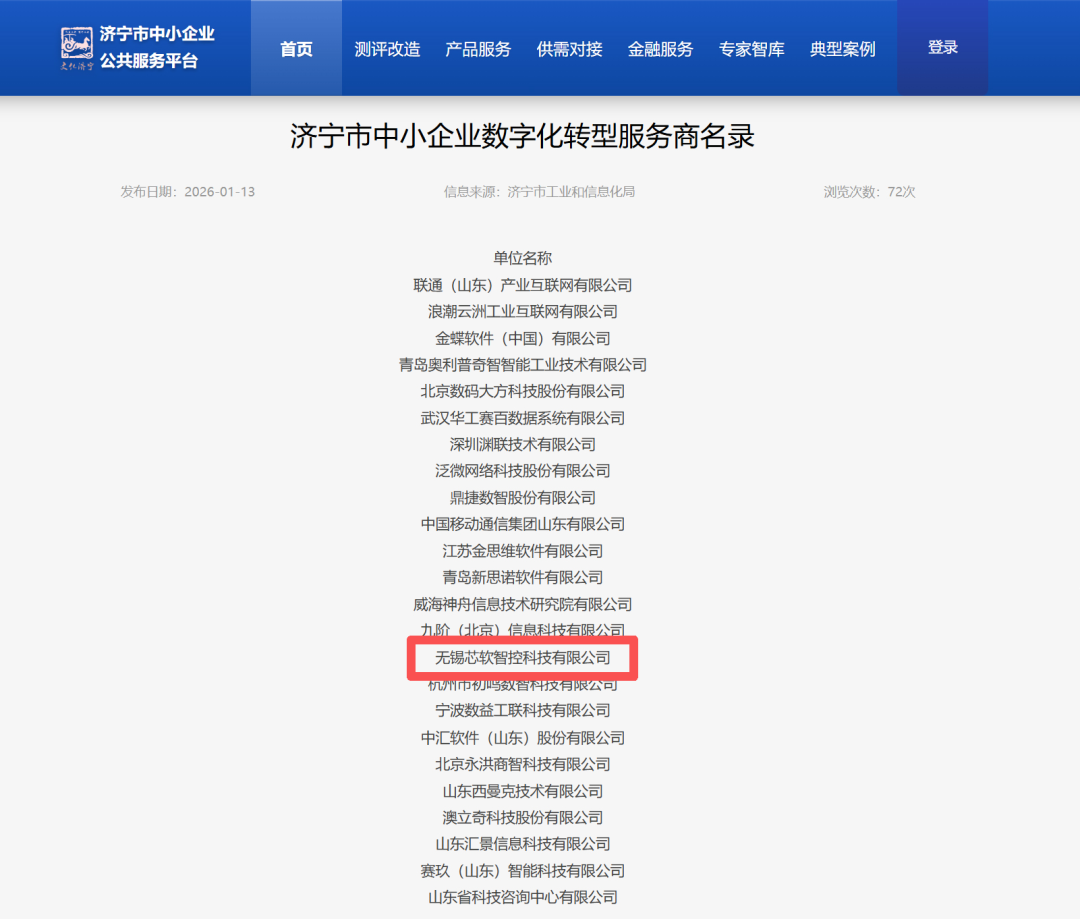Open the 首页 navigation tab

click(296, 48)
